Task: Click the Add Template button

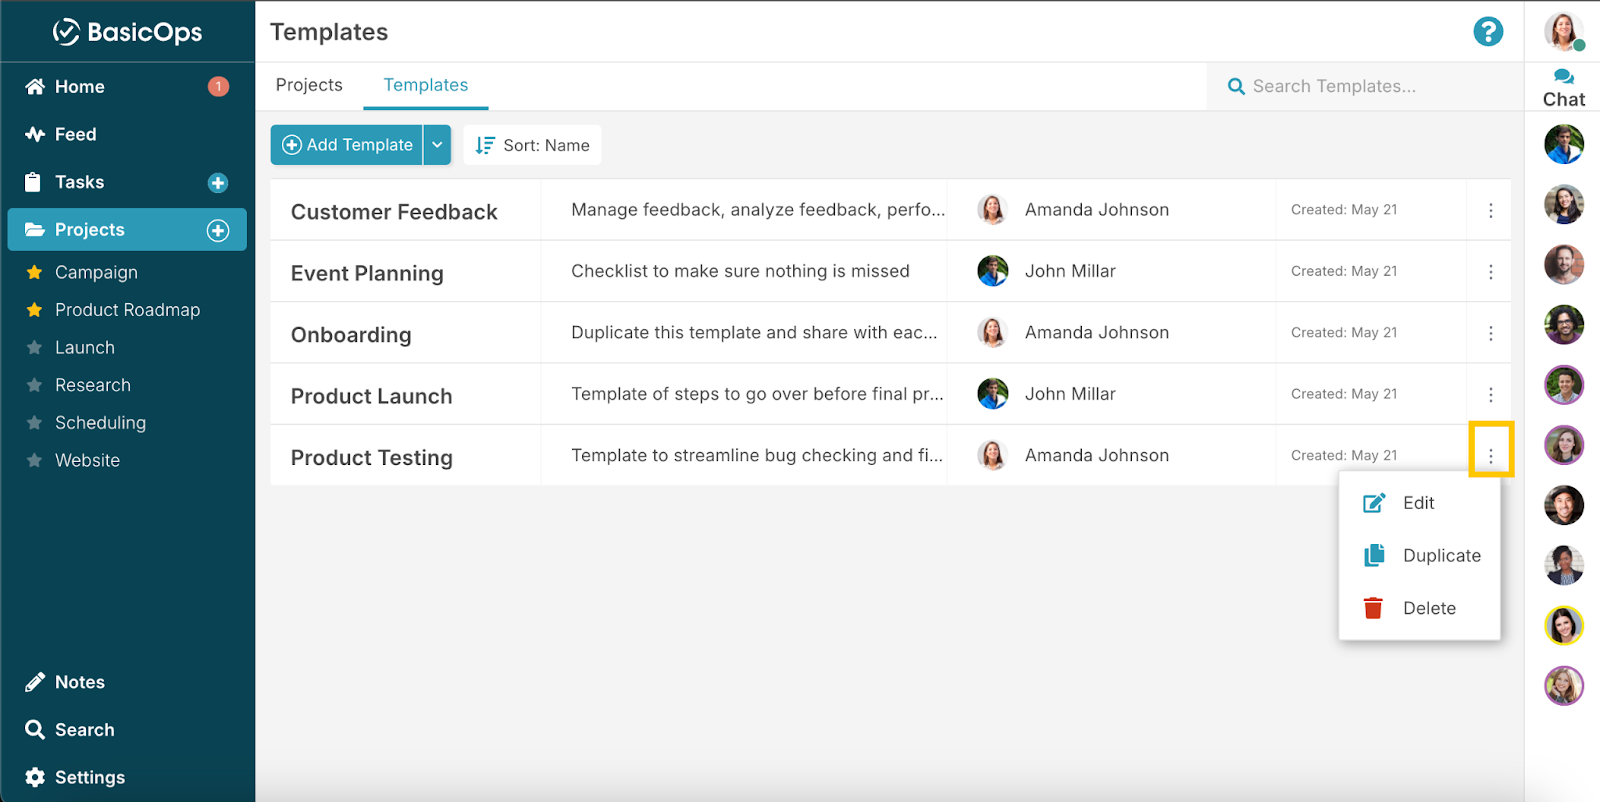Action: click(347, 145)
